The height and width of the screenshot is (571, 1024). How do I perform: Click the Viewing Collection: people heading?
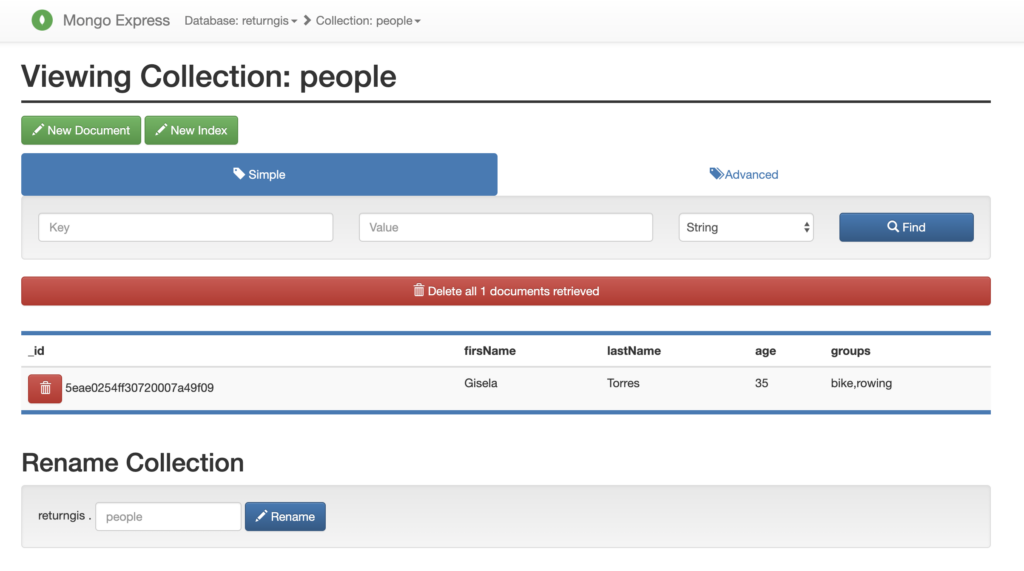(209, 76)
